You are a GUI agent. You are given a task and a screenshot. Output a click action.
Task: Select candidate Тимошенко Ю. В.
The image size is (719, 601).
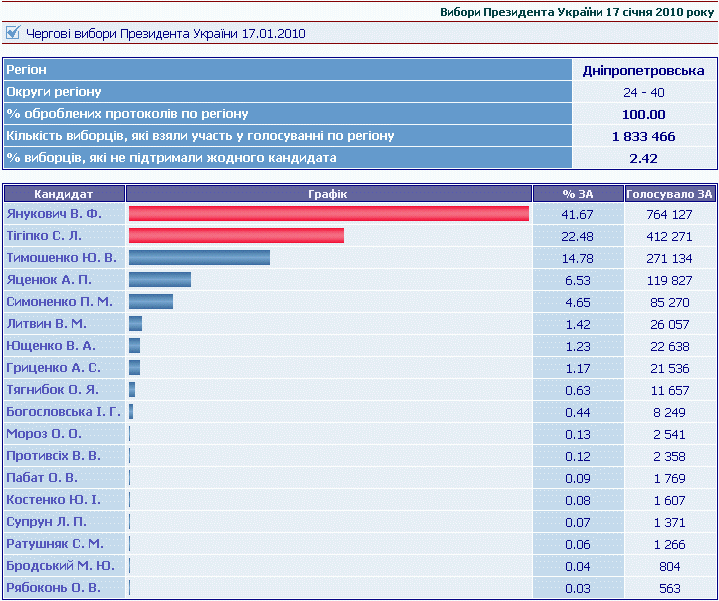[61, 258]
